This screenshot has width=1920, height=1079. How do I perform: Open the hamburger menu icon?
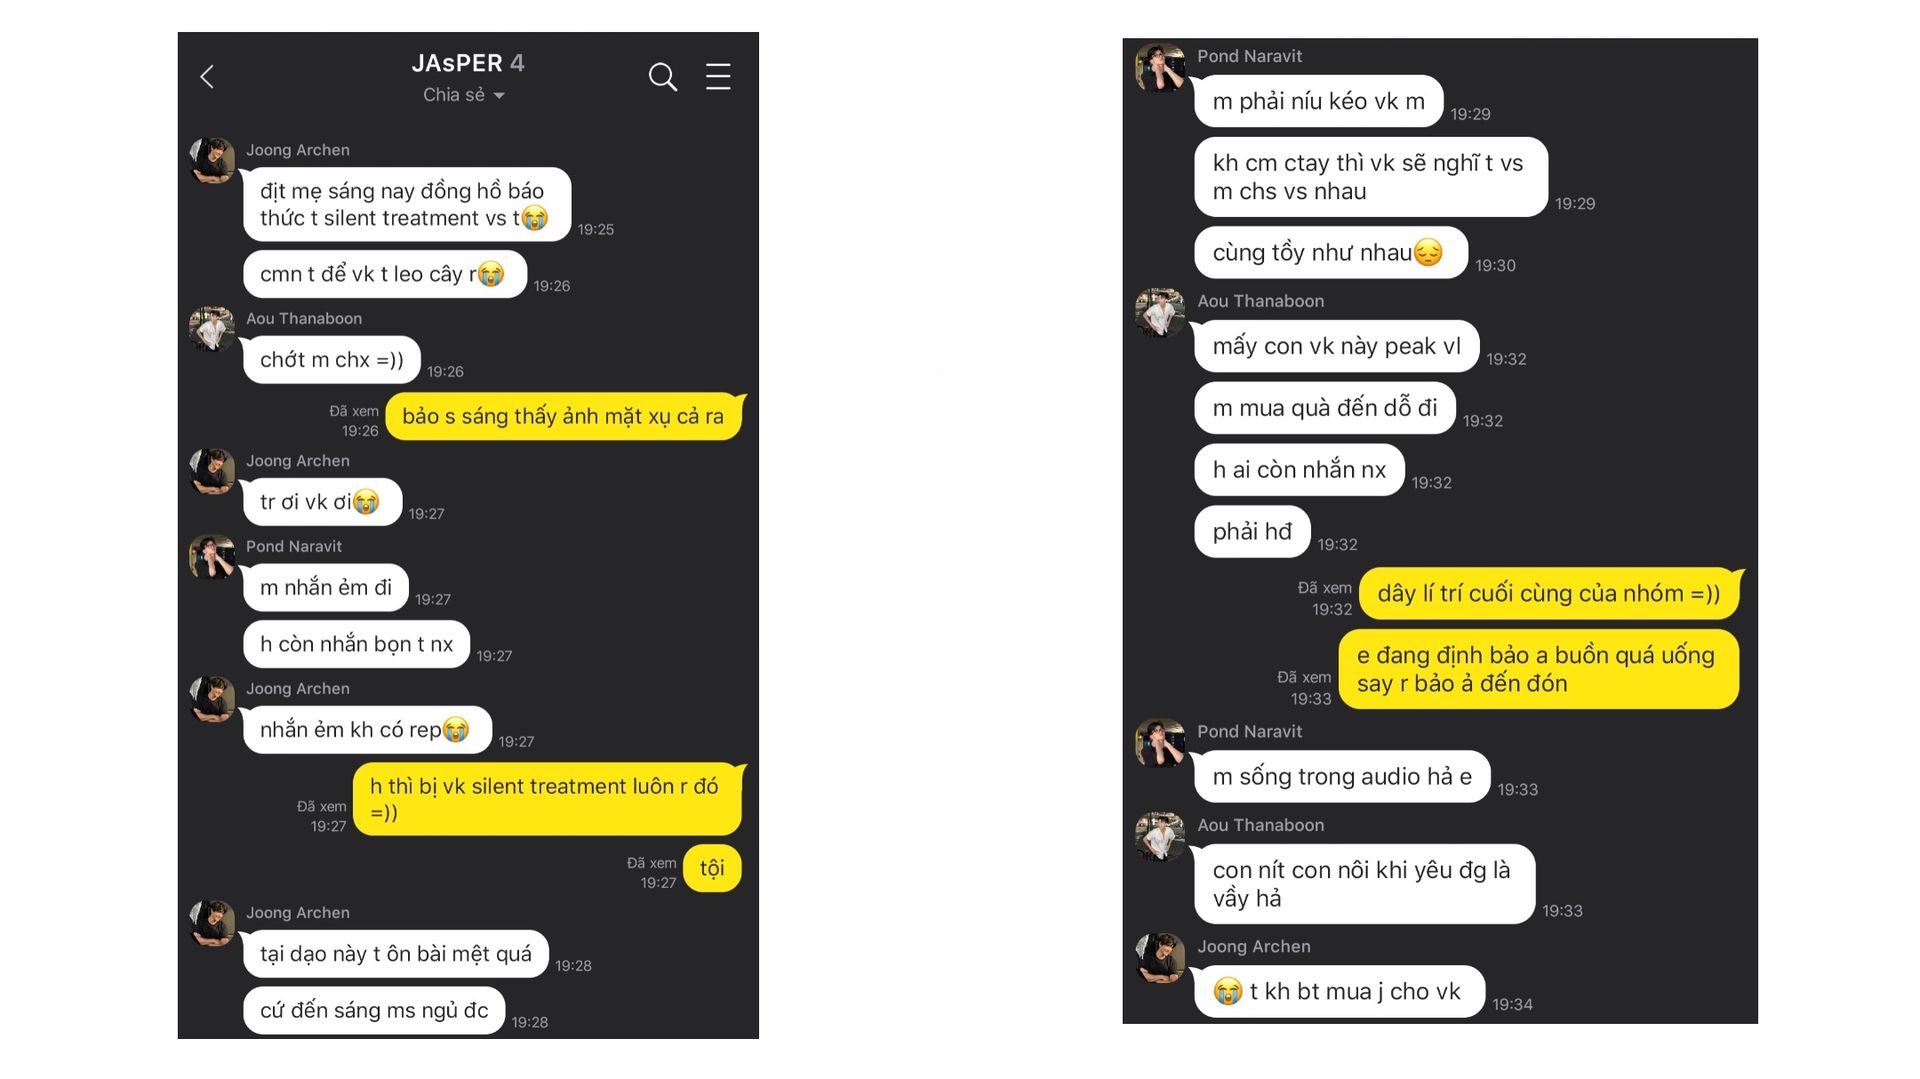tap(718, 77)
